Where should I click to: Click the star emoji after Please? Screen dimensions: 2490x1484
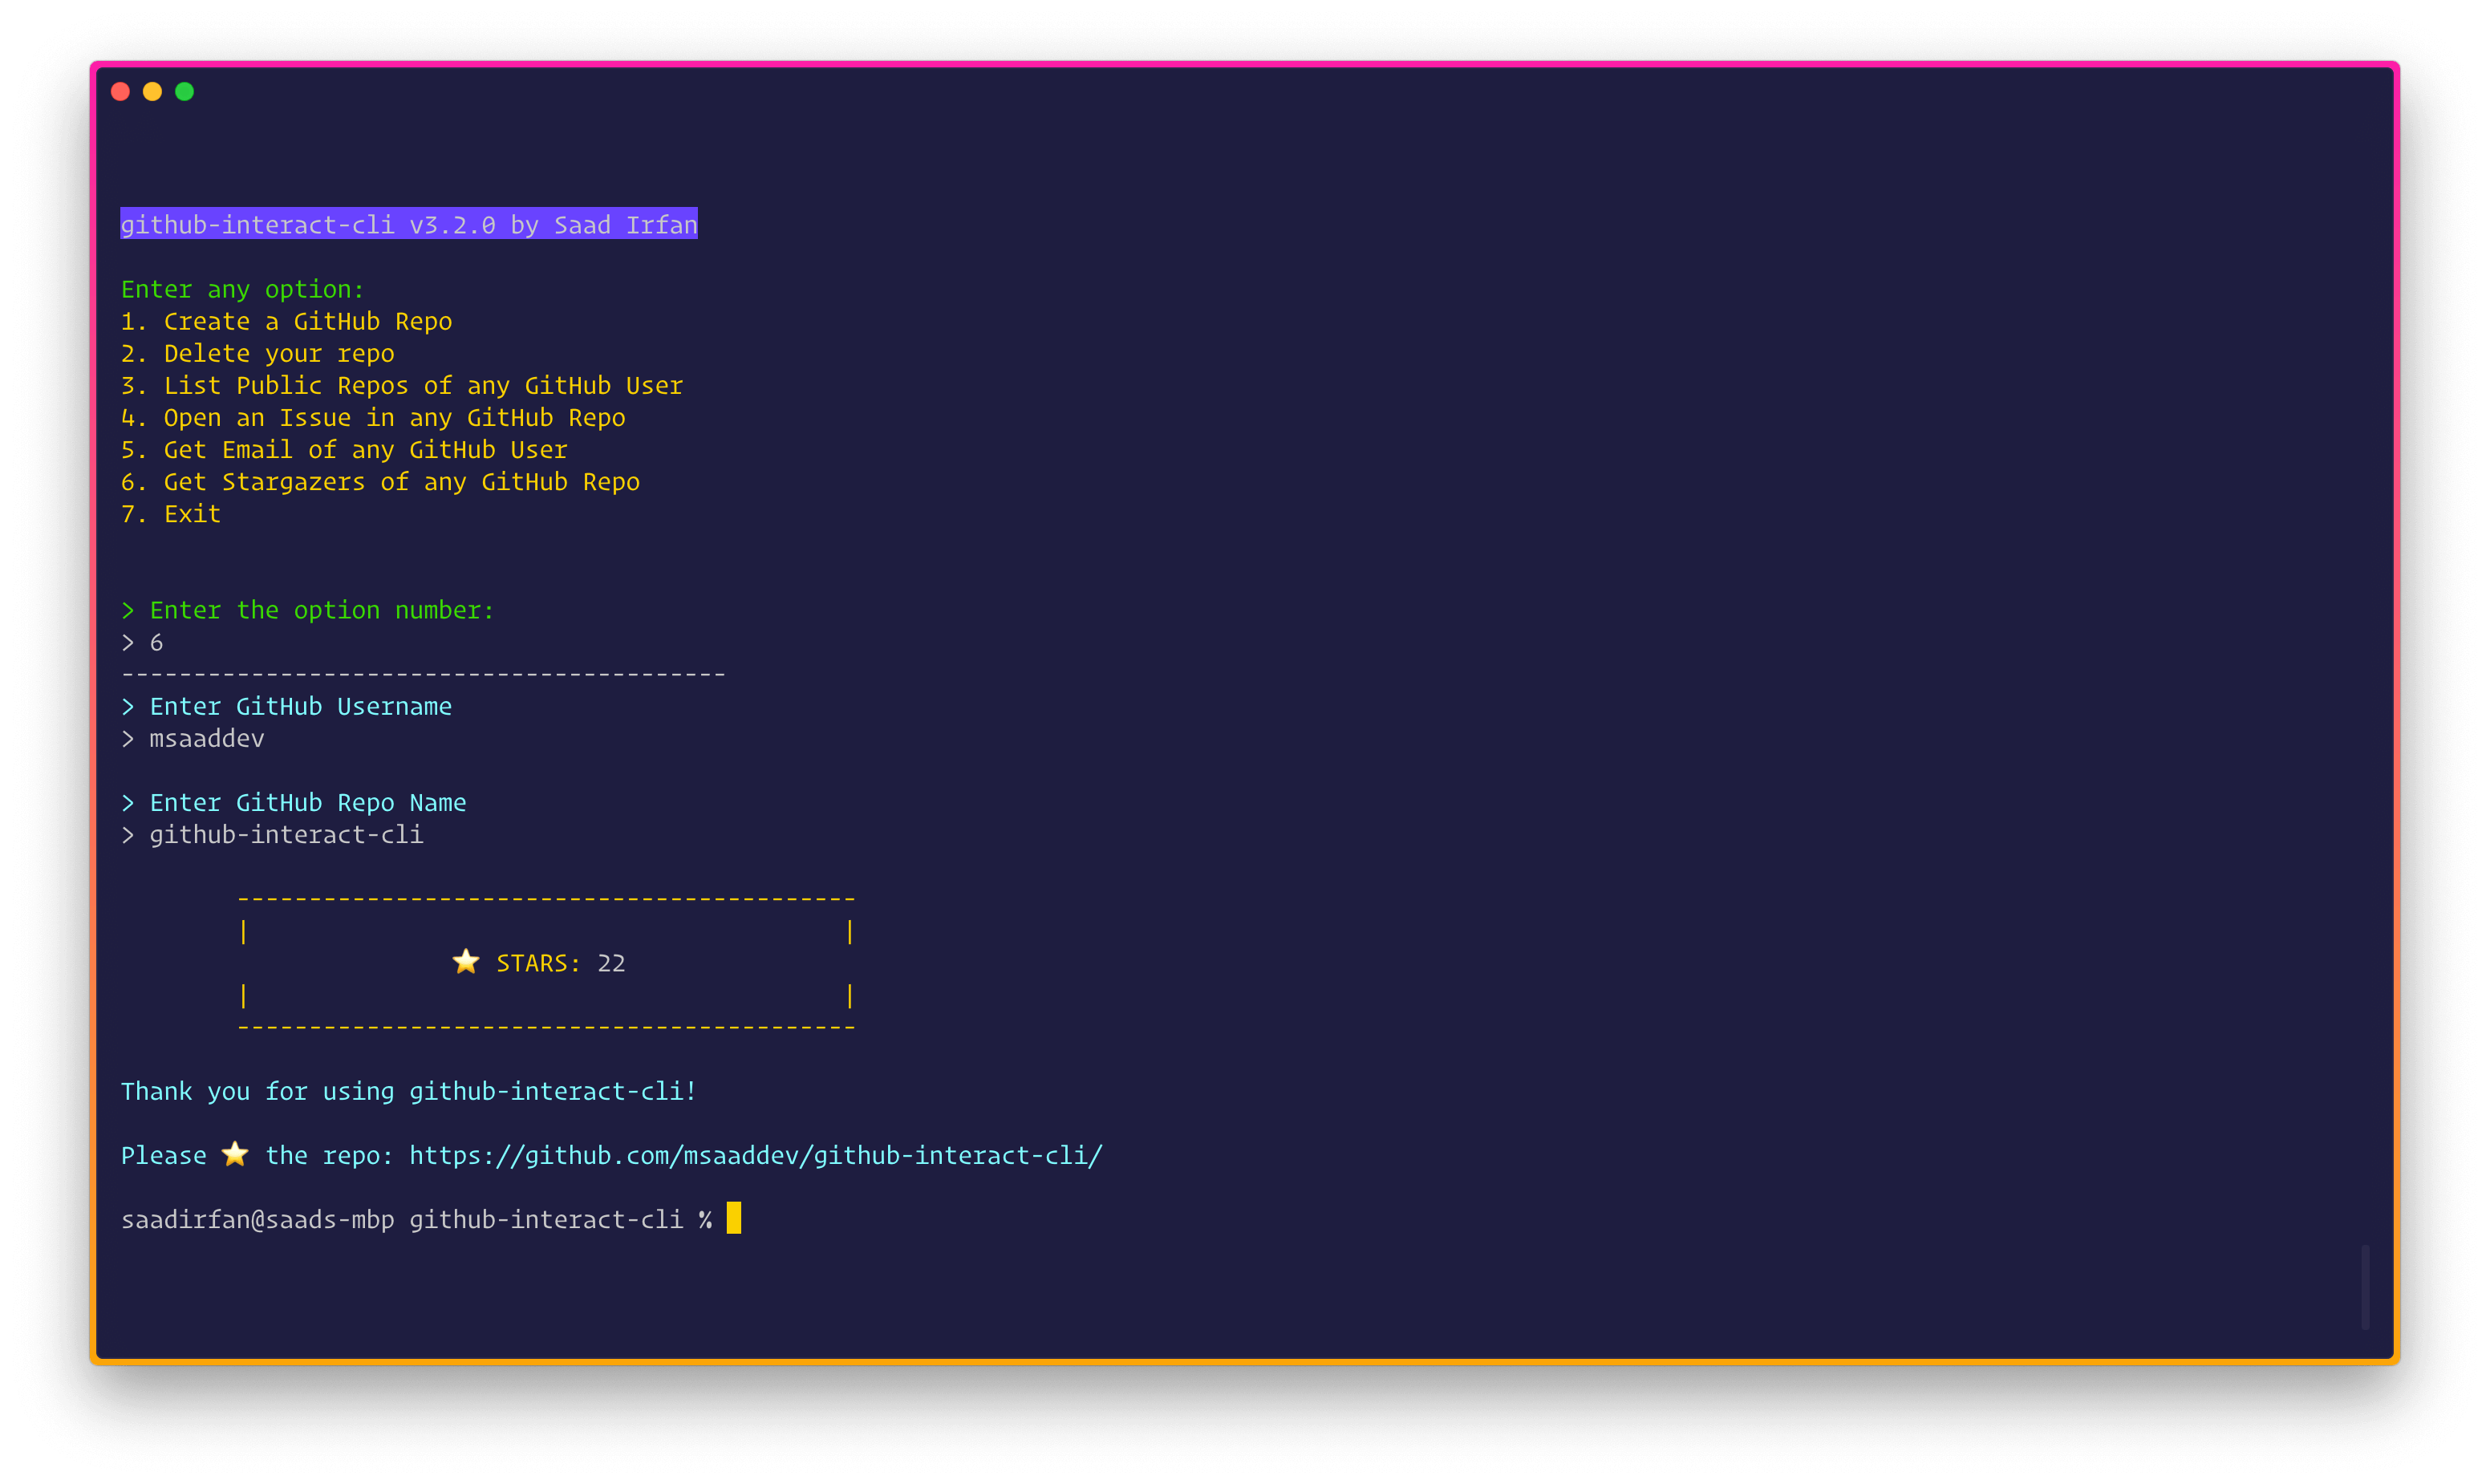pyautogui.click(x=235, y=1154)
